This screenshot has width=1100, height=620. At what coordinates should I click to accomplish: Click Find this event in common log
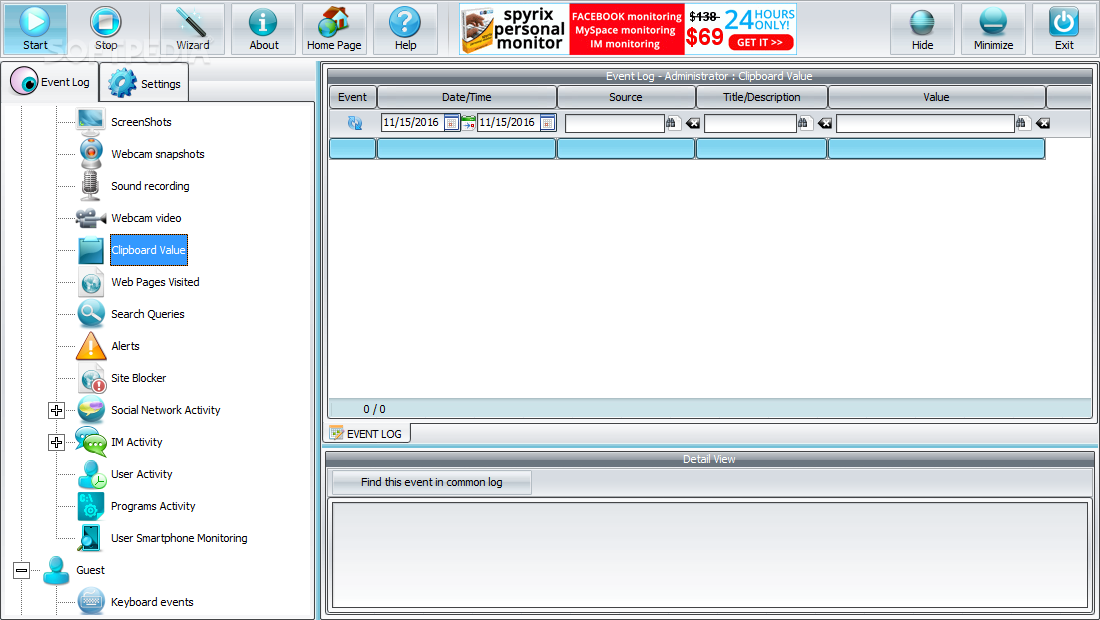[x=431, y=482]
